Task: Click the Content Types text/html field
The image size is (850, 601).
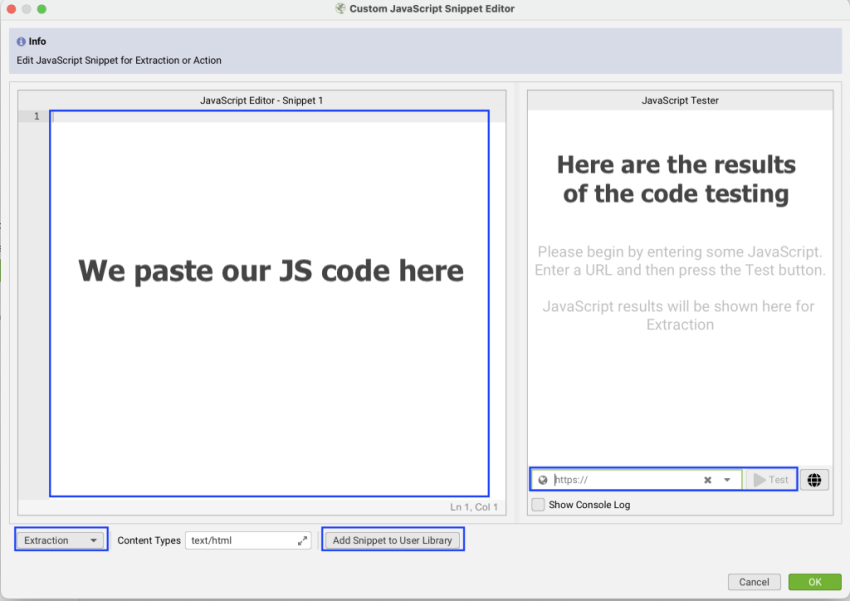Action: tap(240, 541)
